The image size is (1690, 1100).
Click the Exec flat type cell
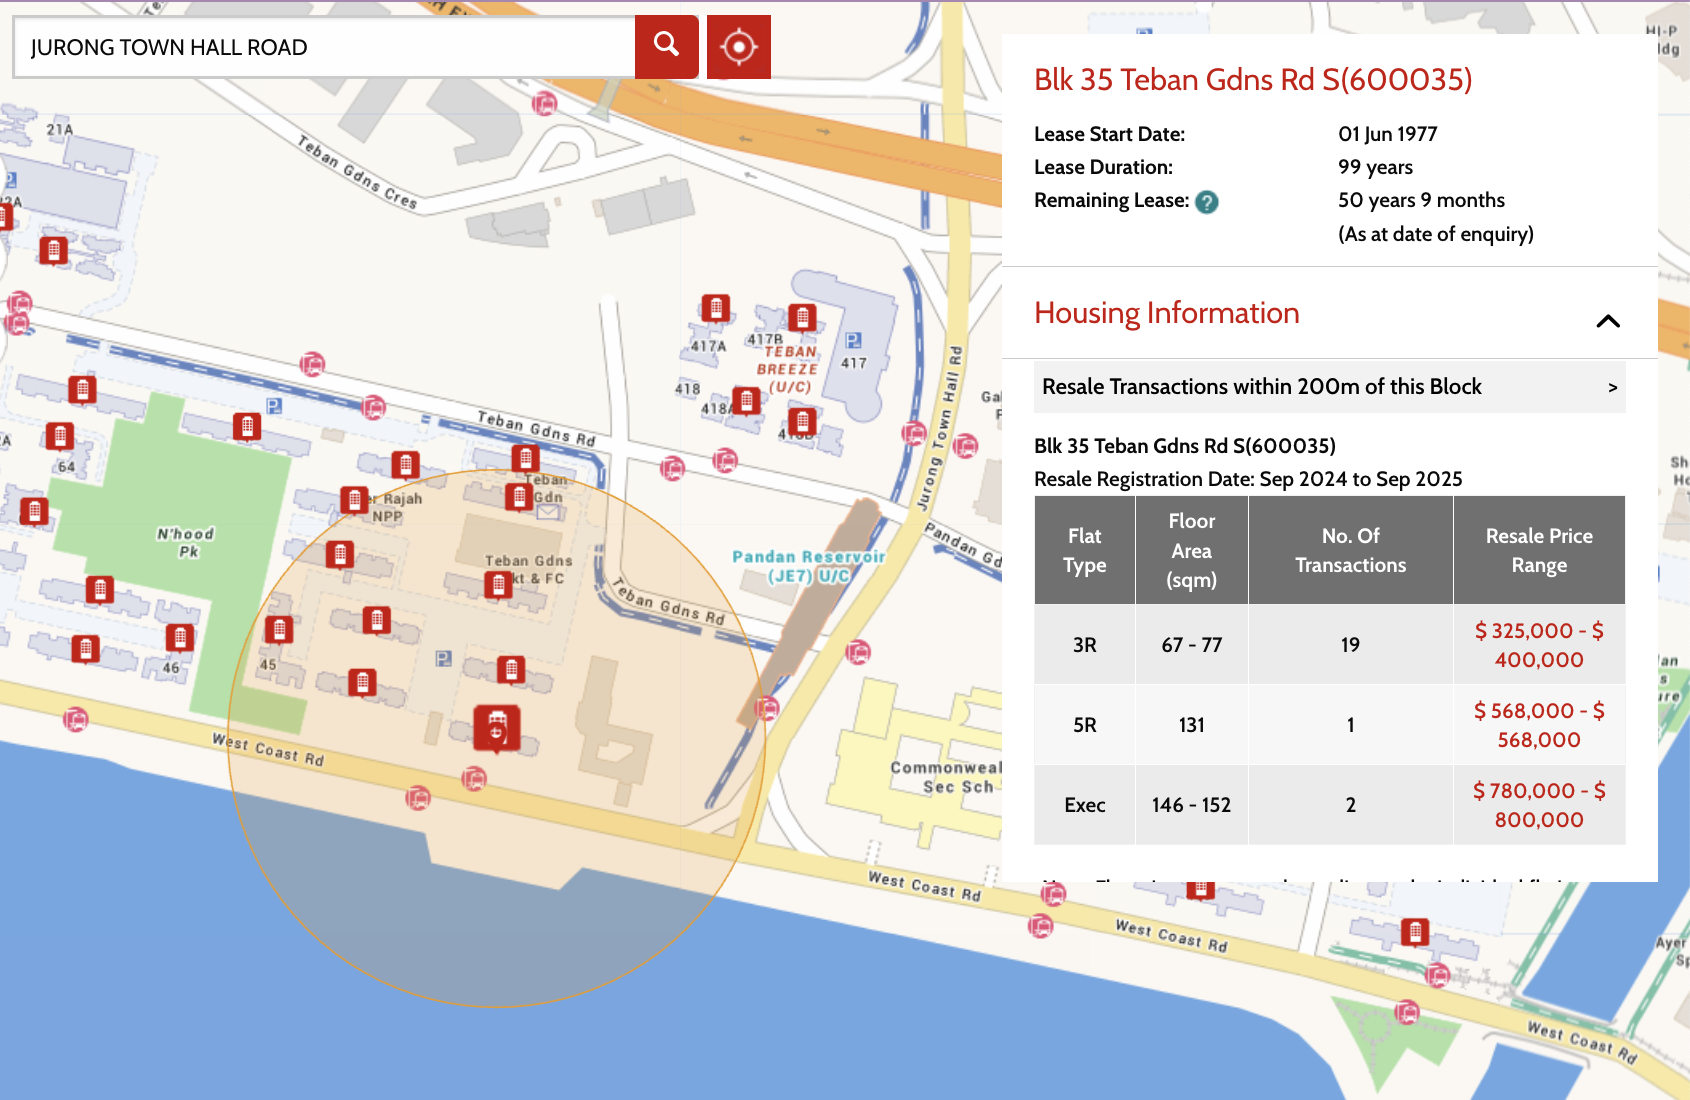coord(1084,805)
